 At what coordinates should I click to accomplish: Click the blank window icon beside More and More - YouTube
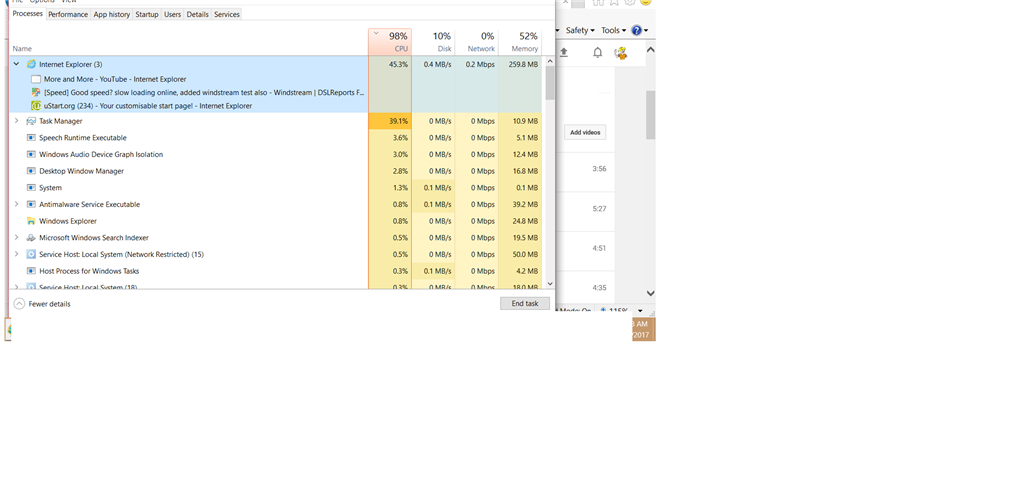[x=36, y=79]
